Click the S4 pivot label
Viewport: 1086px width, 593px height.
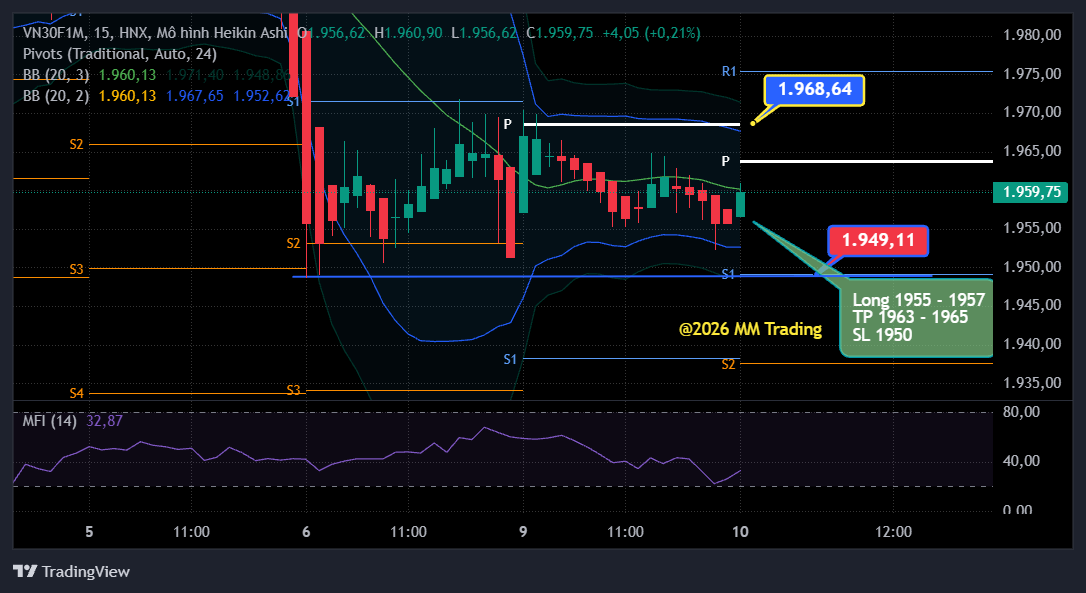coord(76,393)
